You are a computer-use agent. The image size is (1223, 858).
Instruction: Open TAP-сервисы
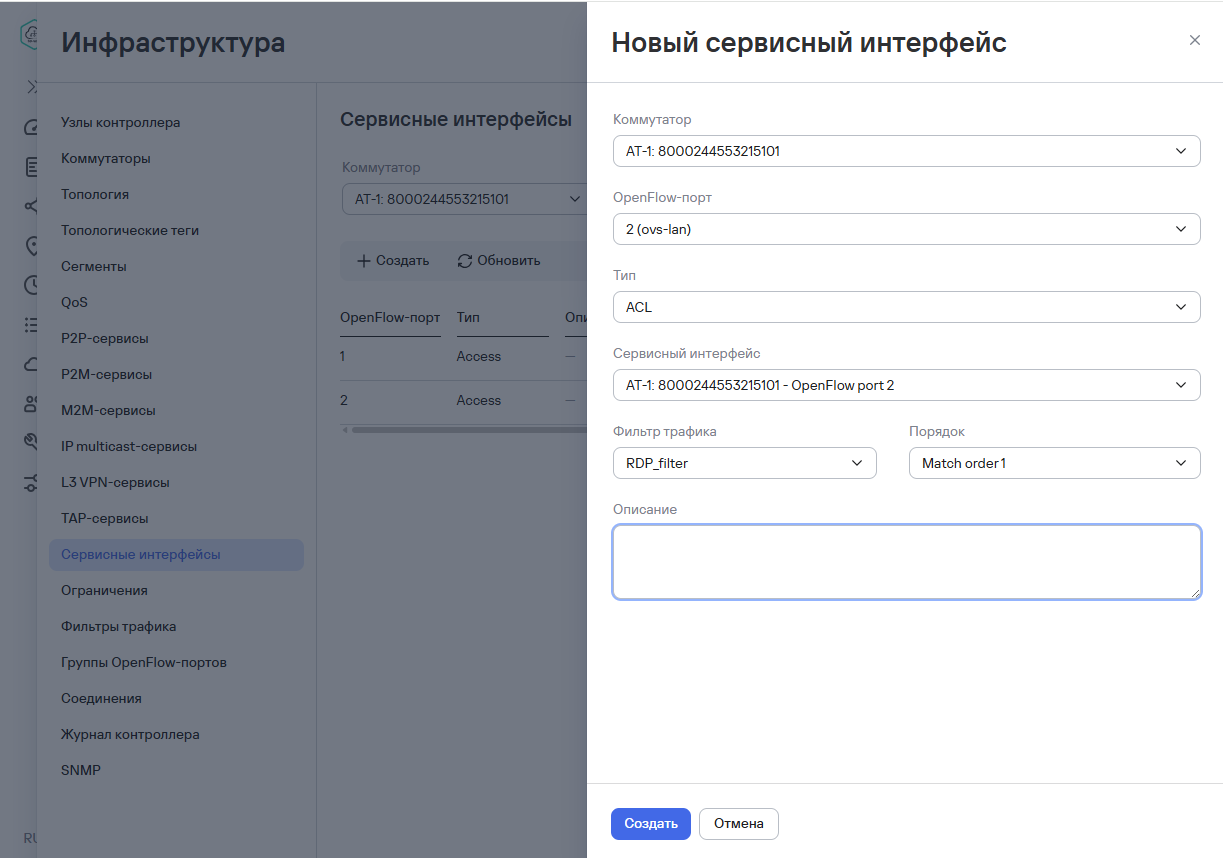click(105, 519)
